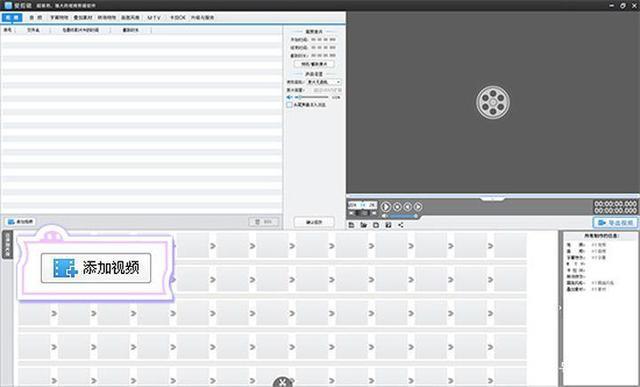This screenshot has width=640, height=387.
Task: Open the 升级与服务 tab
Action: tap(202, 18)
